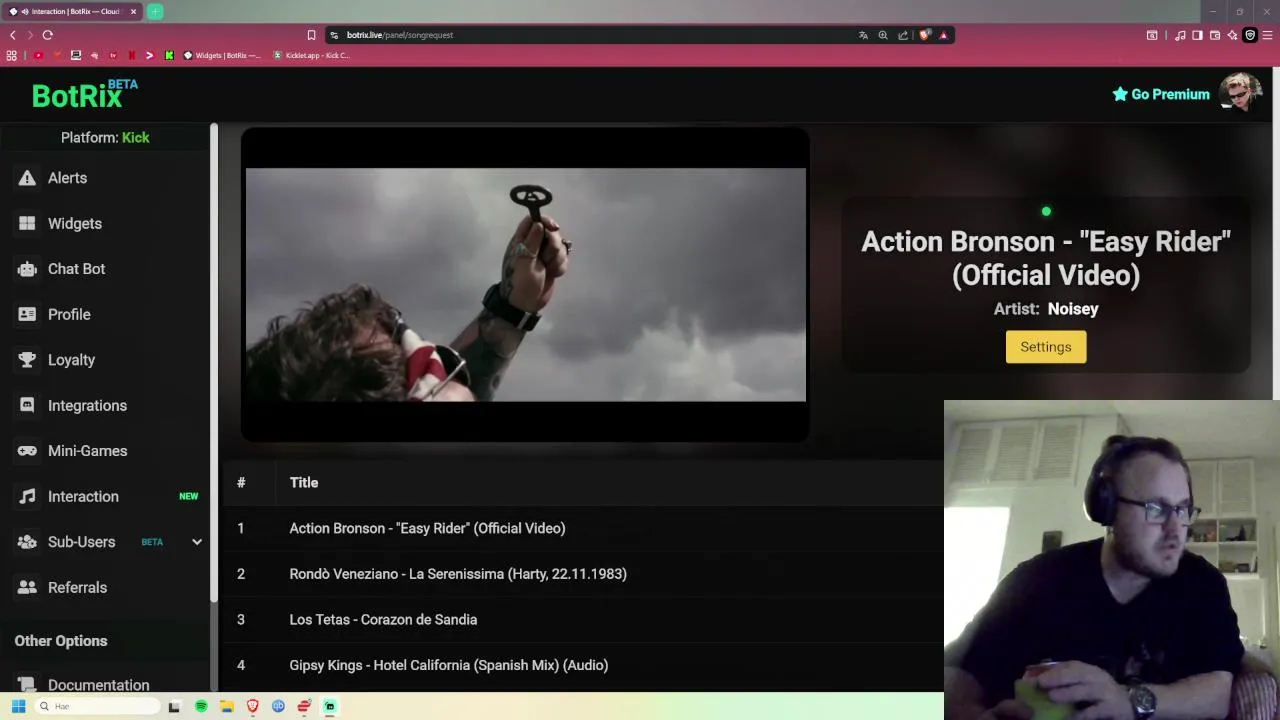Open the Widgets sidebar page
The height and width of the screenshot is (720, 1280).
click(x=75, y=223)
